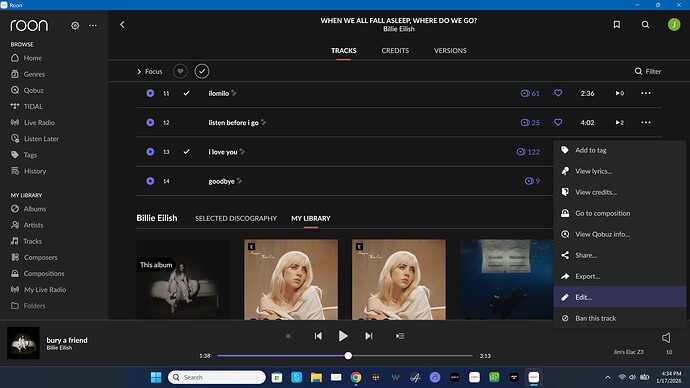Show play count 25 for listen before i go

coord(530,122)
